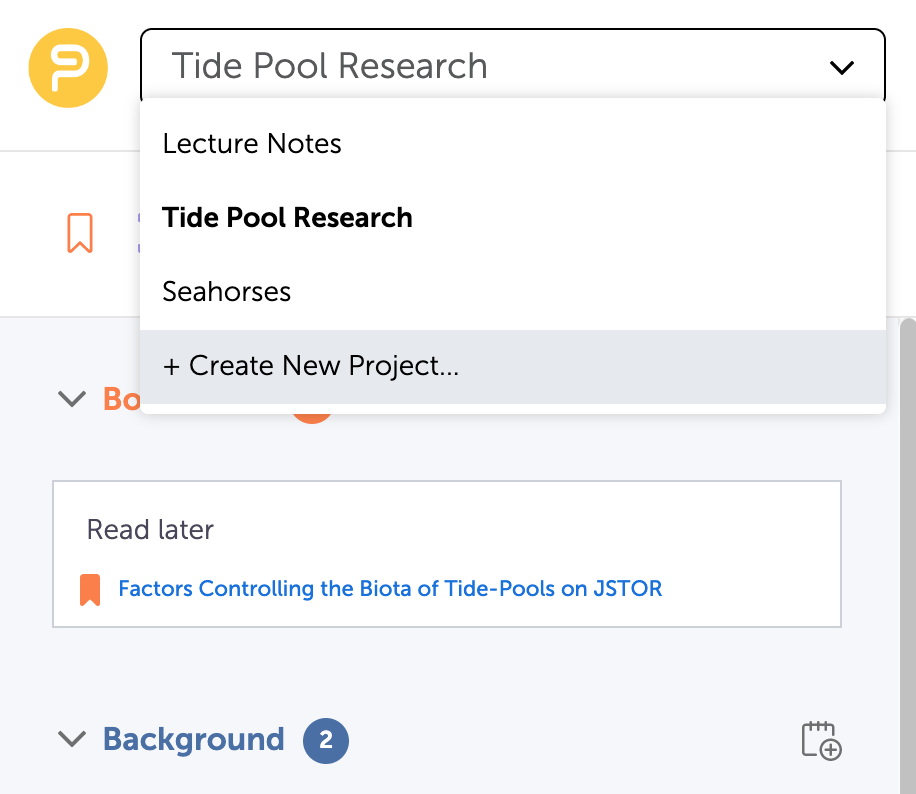The image size is (916, 794).
Task: Click the yellow P logo icon
Action: coord(68,68)
